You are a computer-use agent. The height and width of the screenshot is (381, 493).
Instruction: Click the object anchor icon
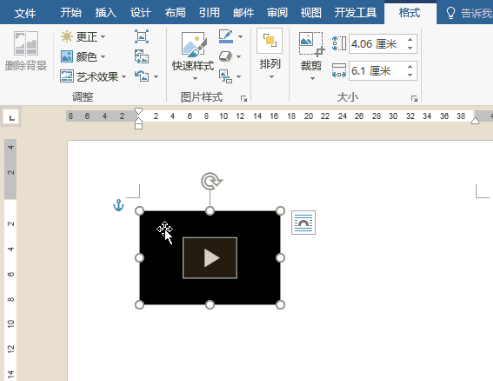[119, 205]
